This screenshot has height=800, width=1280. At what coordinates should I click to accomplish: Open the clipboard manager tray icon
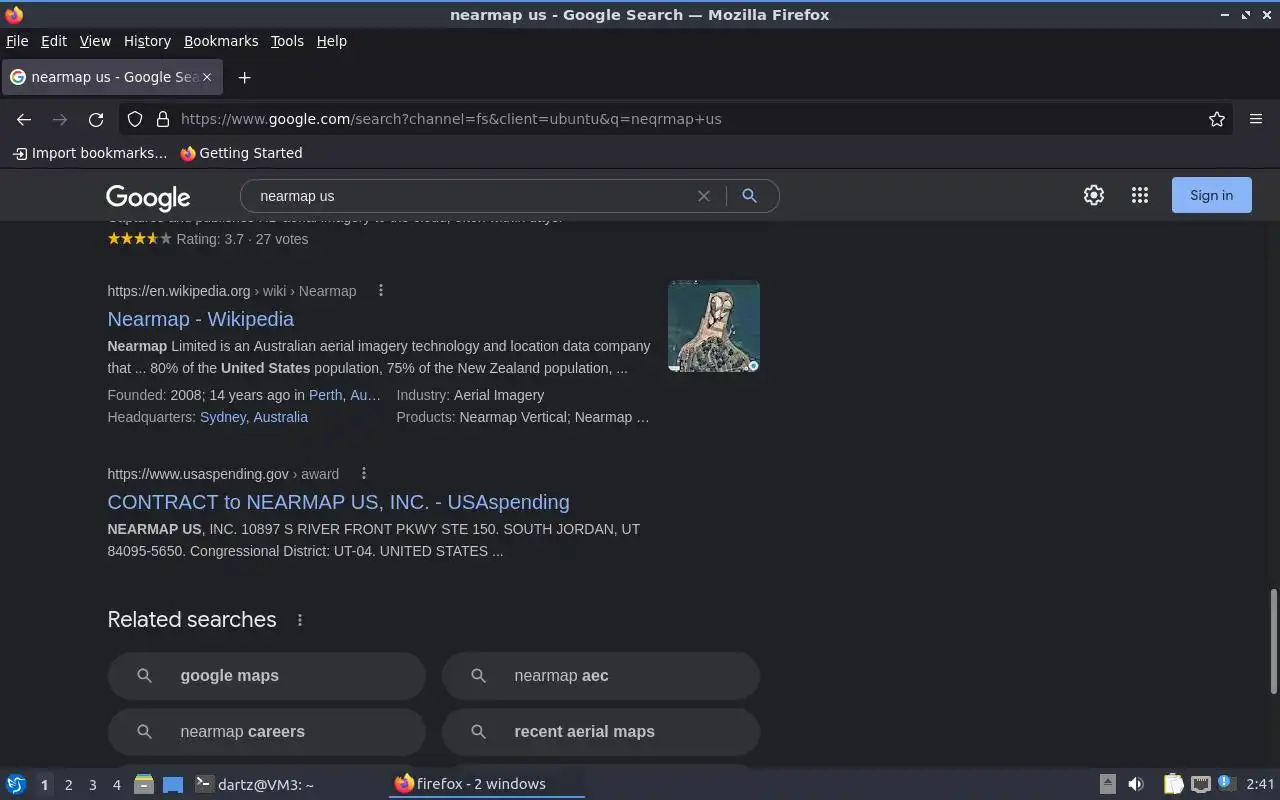1173,784
